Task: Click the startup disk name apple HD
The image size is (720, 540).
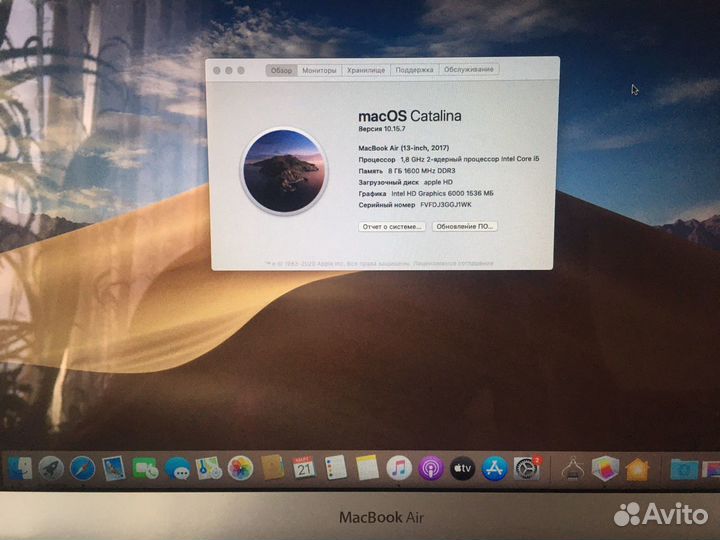Action: 438,182
